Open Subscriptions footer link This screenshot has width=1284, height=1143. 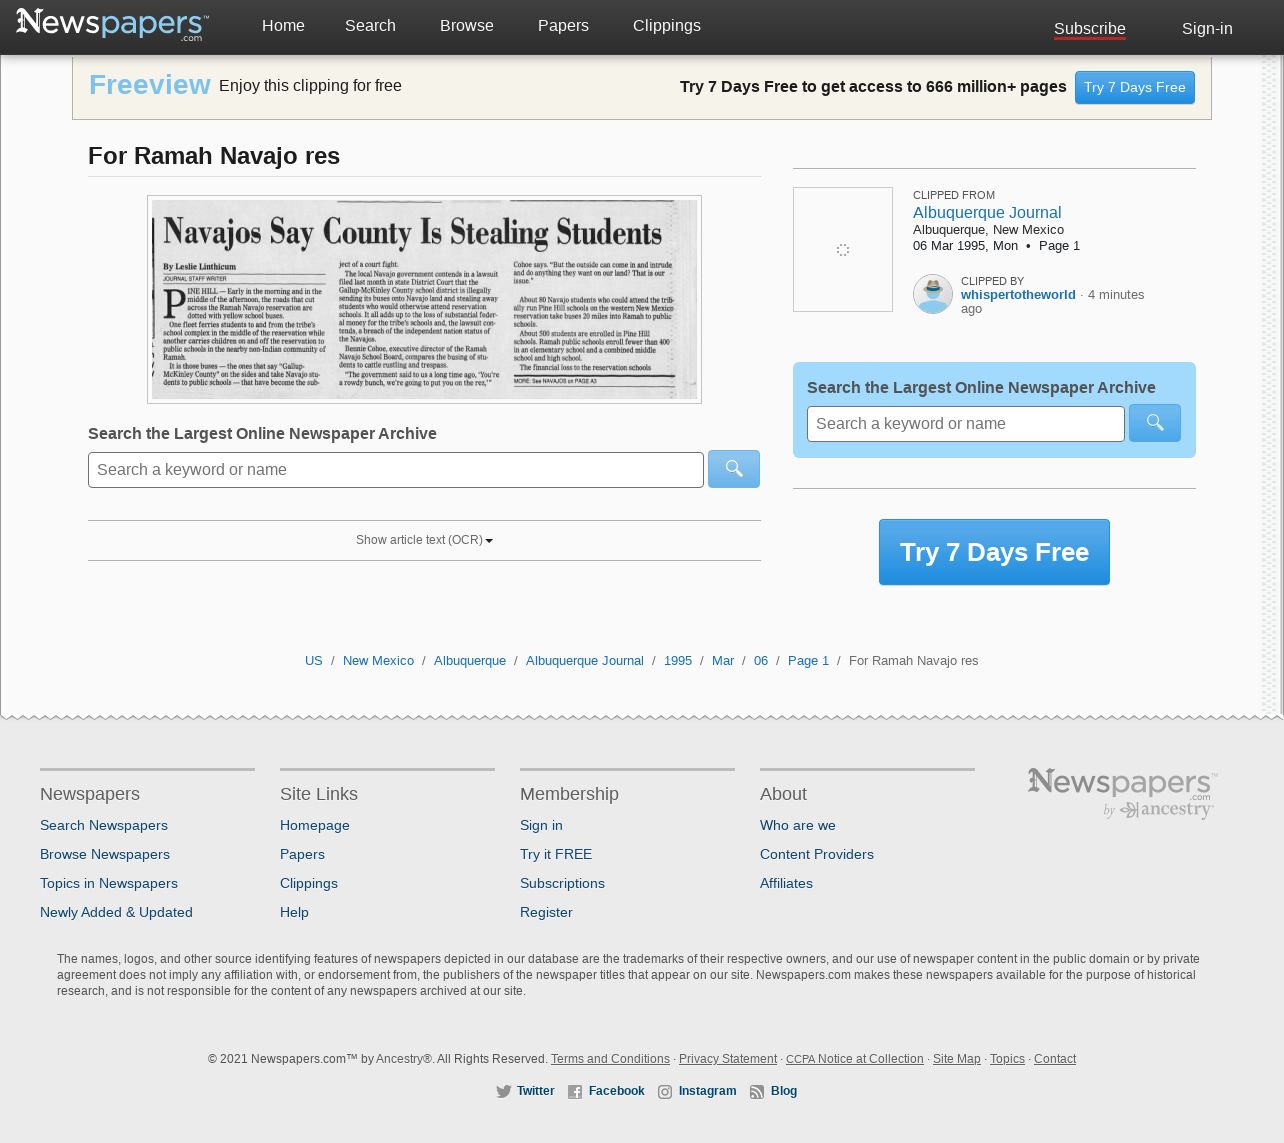click(562, 883)
